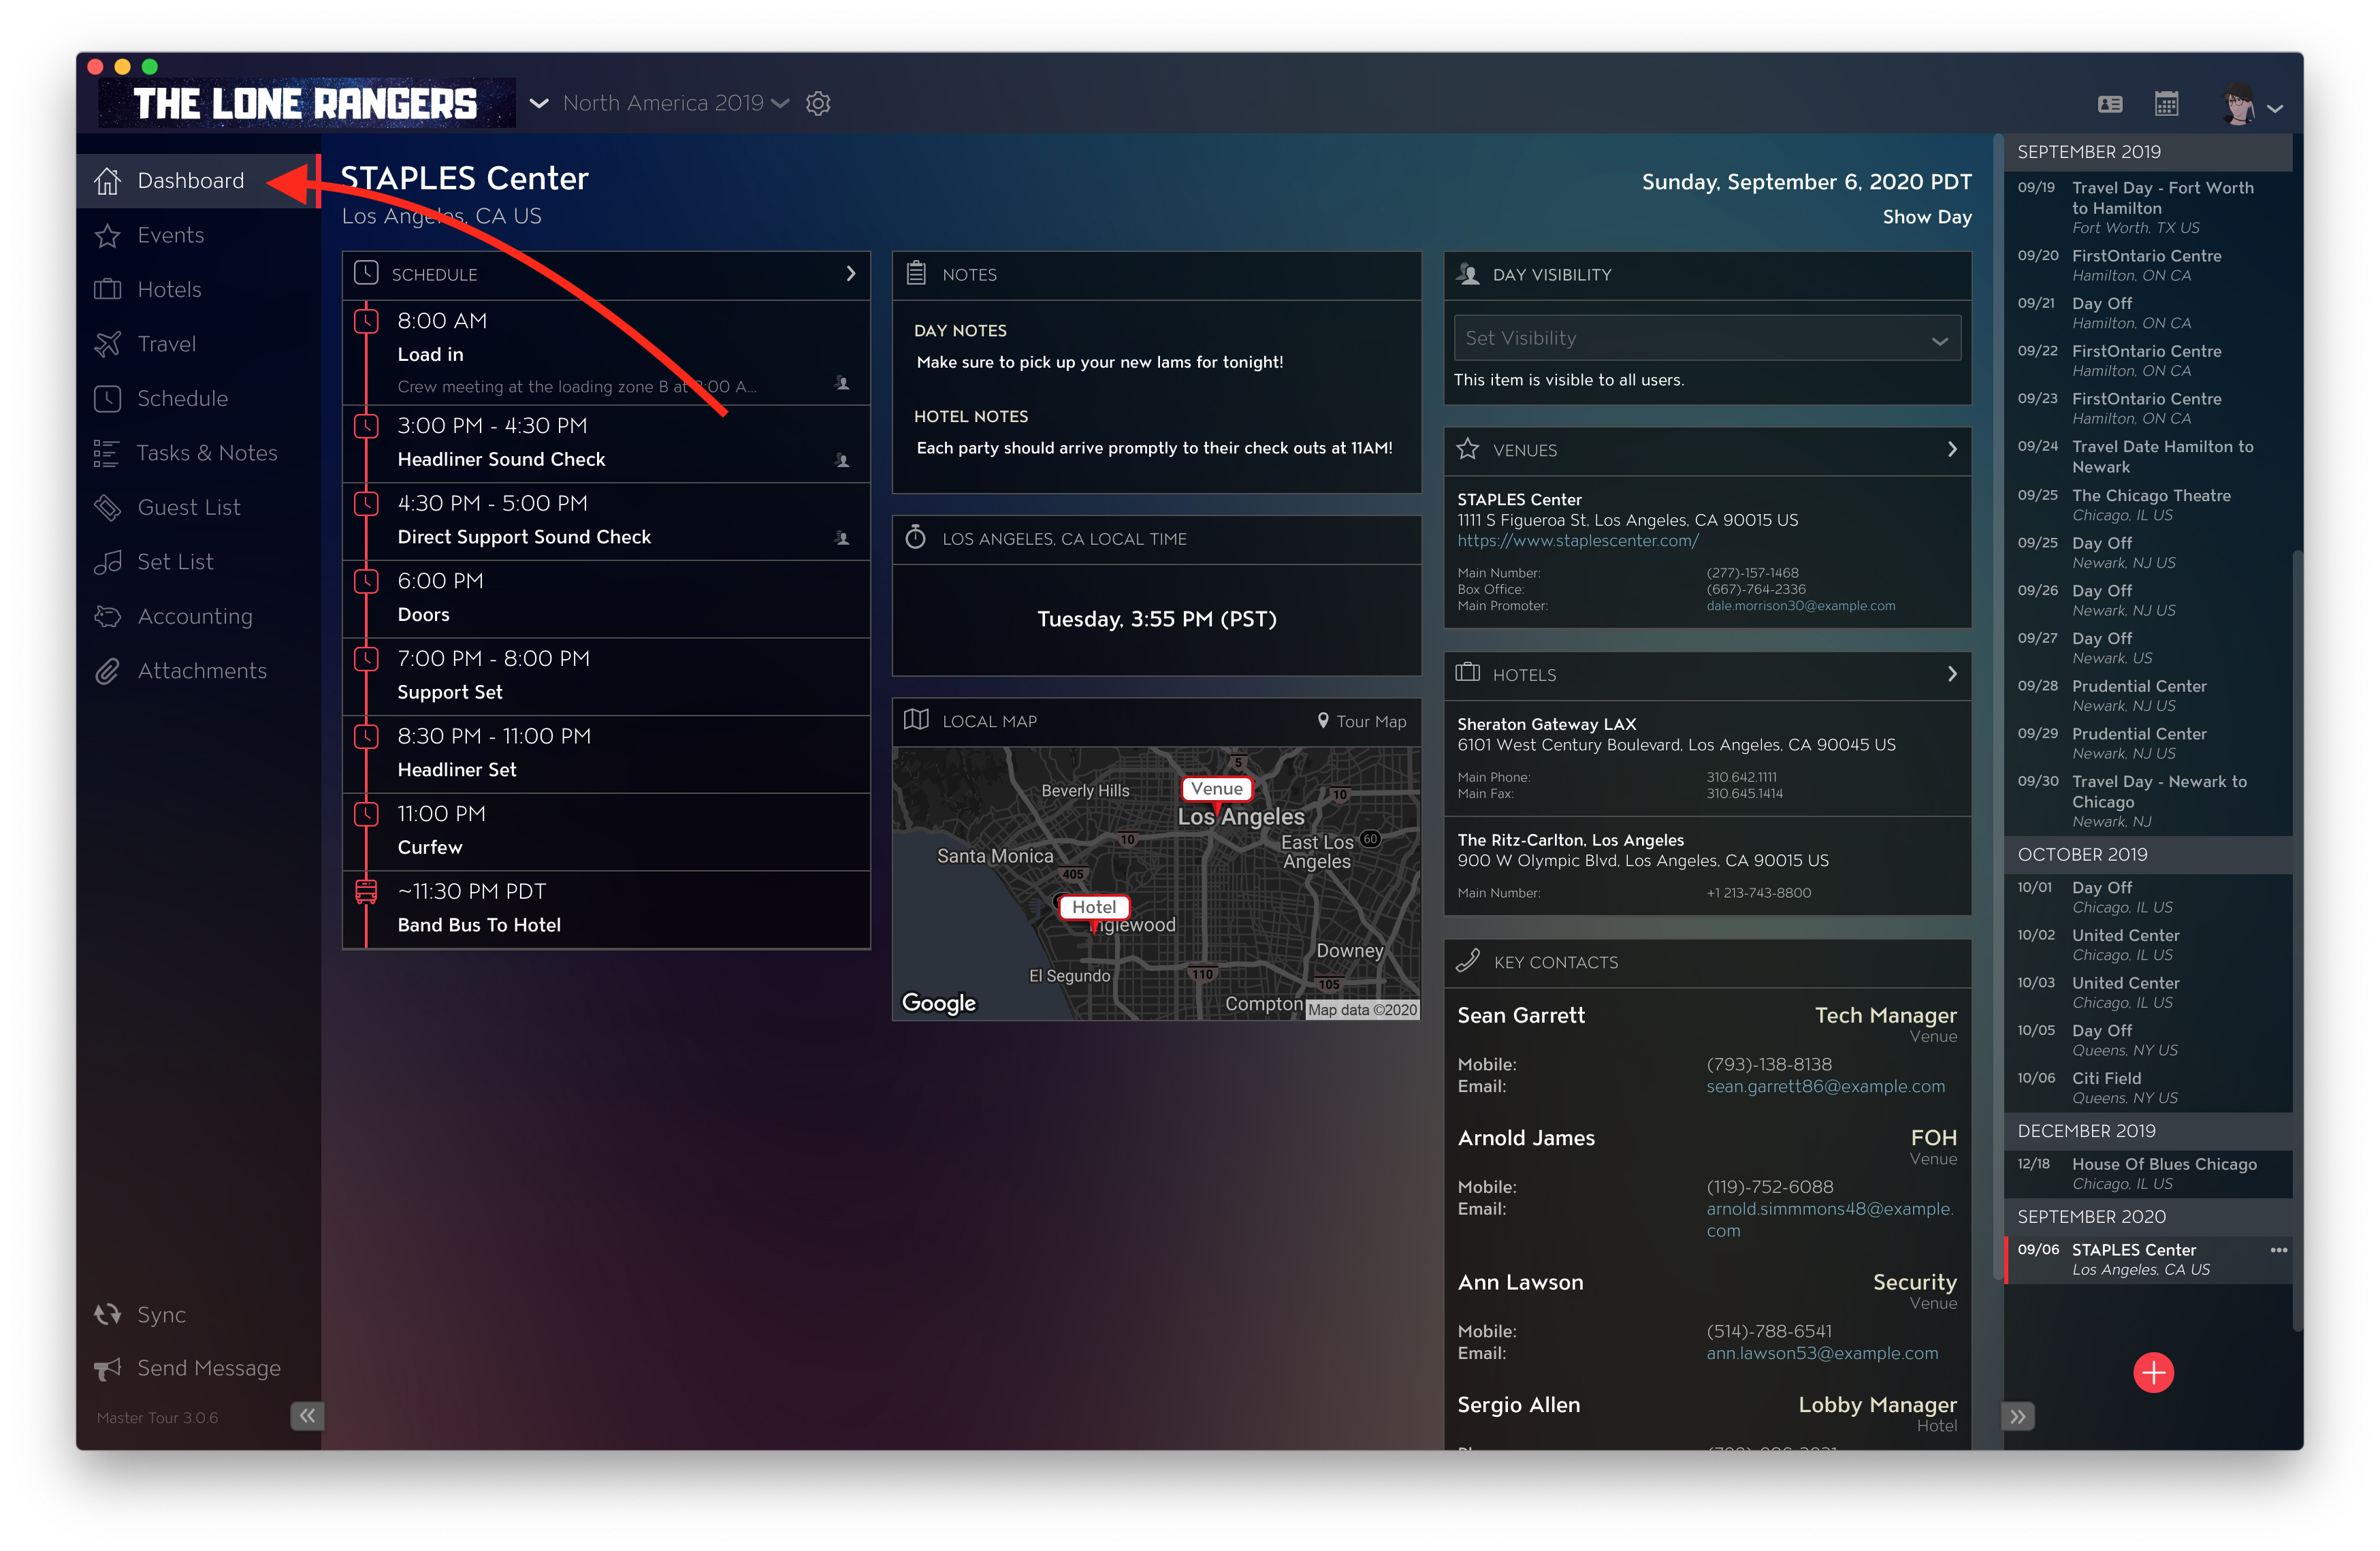The height and width of the screenshot is (1551, 2380).
Task: Collapse the left sidebar
Action: [x=307, y=1416]
